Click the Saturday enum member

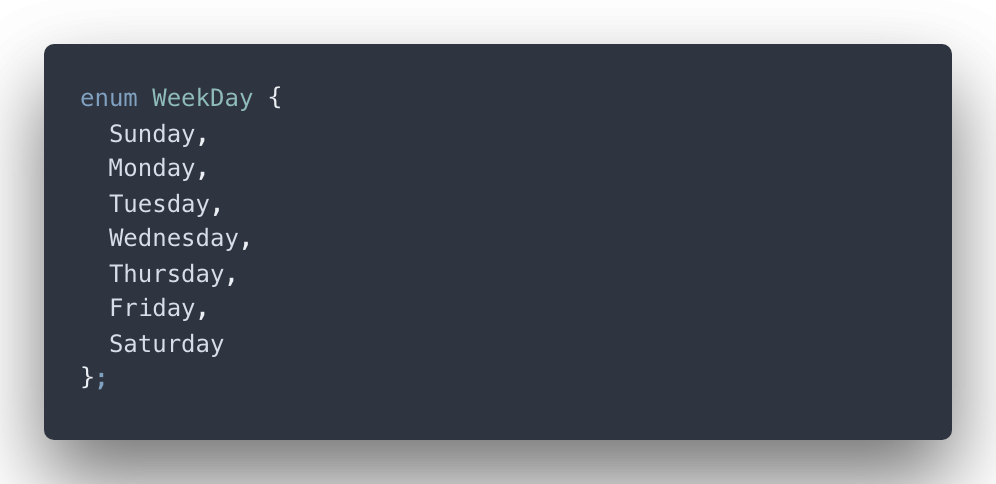[x=166, y=344]
